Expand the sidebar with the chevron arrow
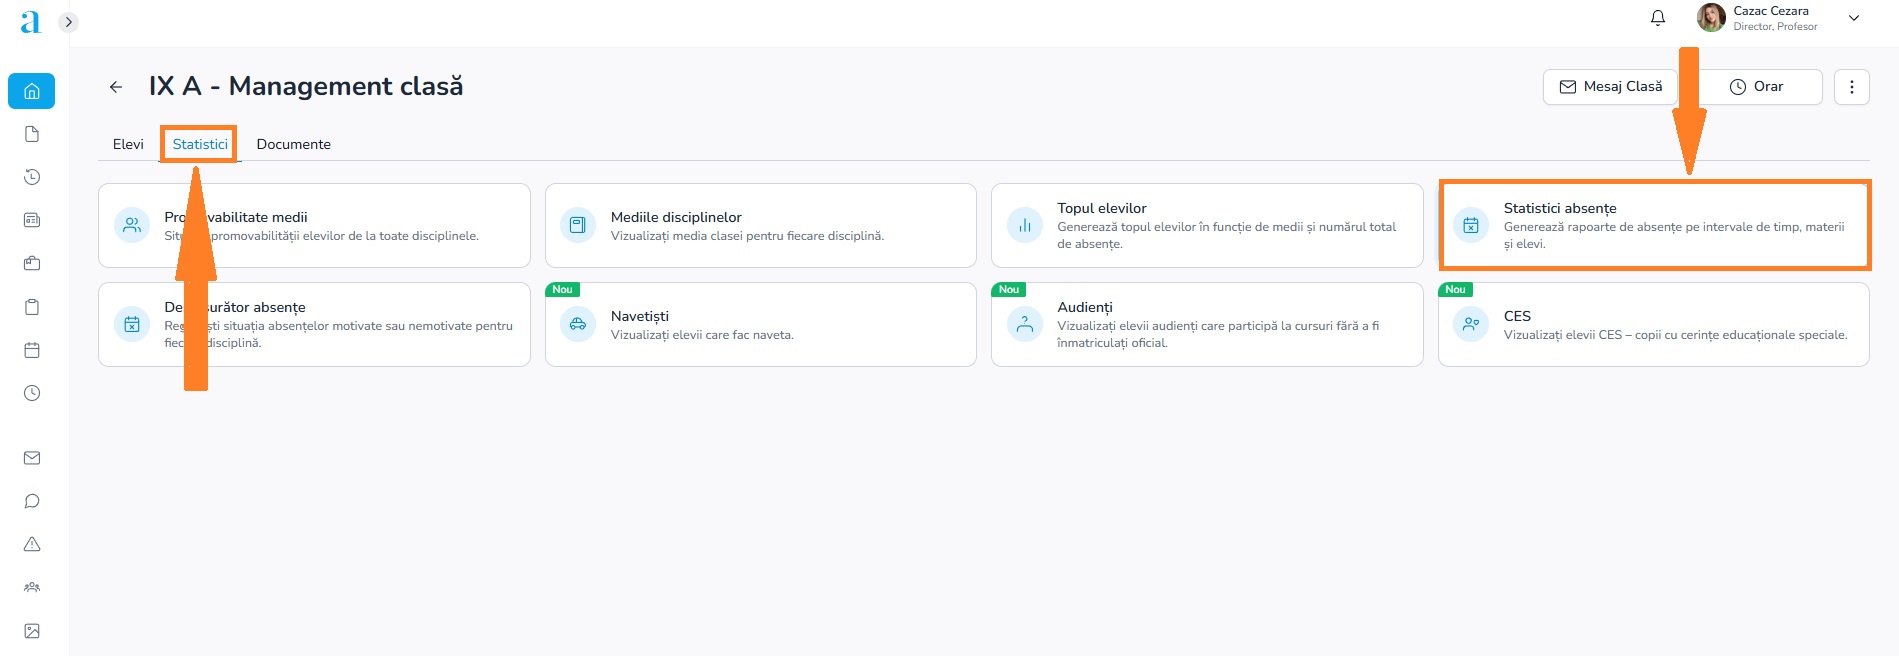The image size is (1899, 656). (x=69, y=22)
